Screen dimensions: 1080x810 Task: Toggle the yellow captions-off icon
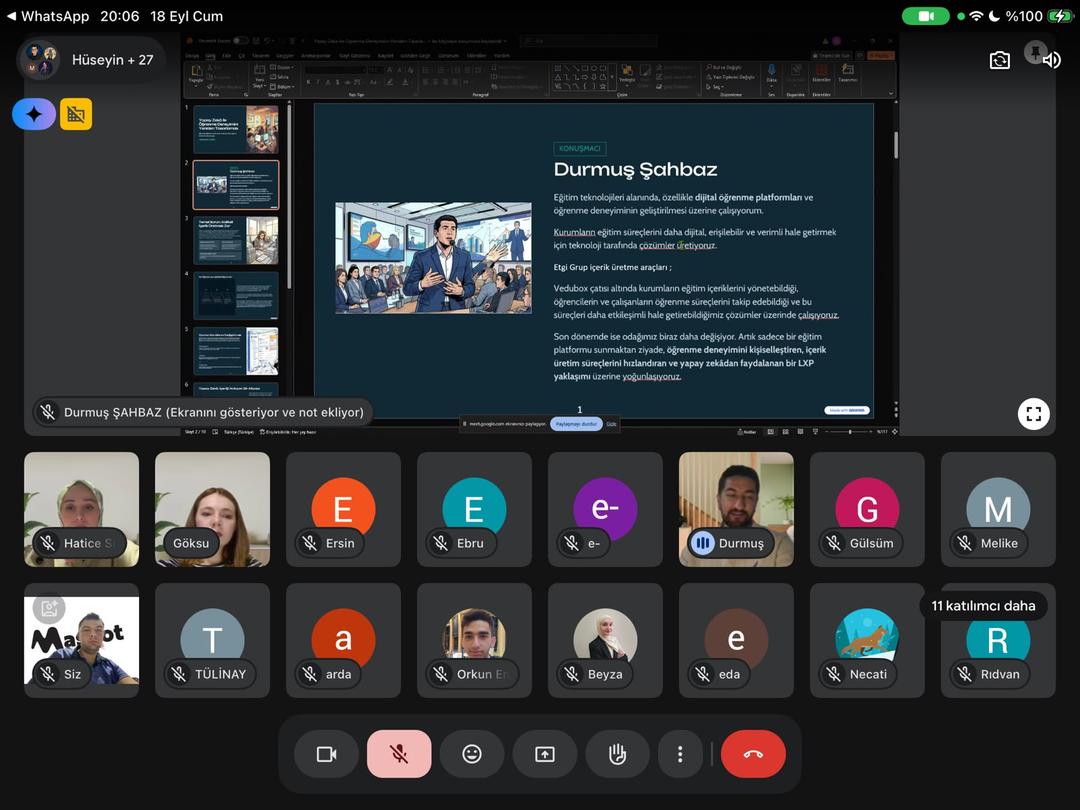tap(76, 114)
